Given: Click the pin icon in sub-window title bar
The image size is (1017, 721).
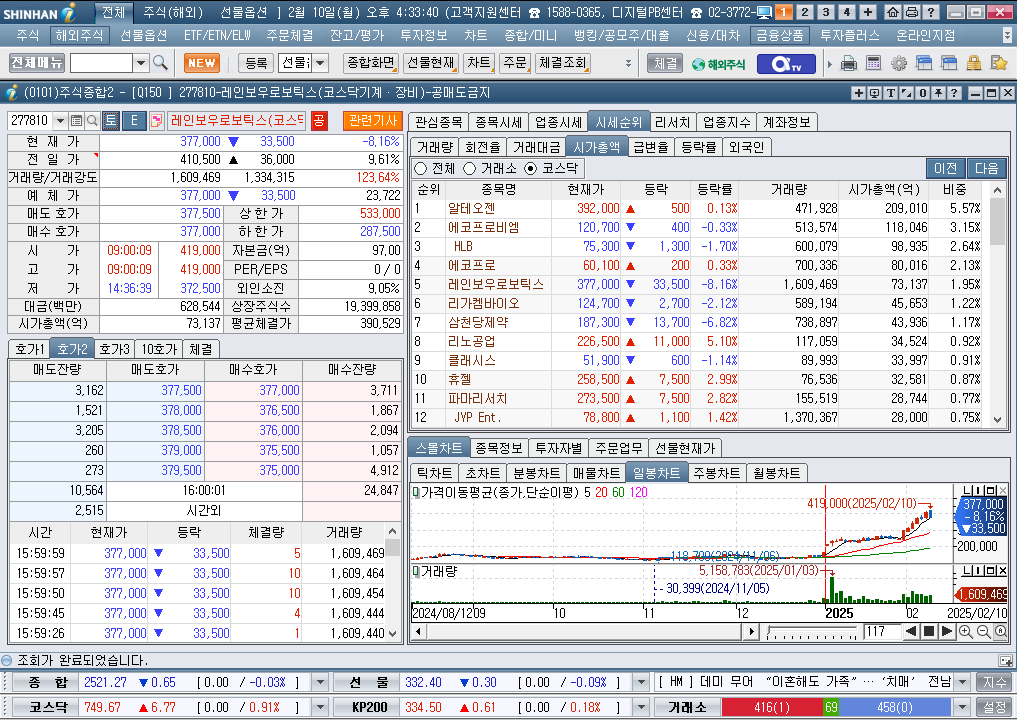Looking at the screenshot, I should point(938,93).
